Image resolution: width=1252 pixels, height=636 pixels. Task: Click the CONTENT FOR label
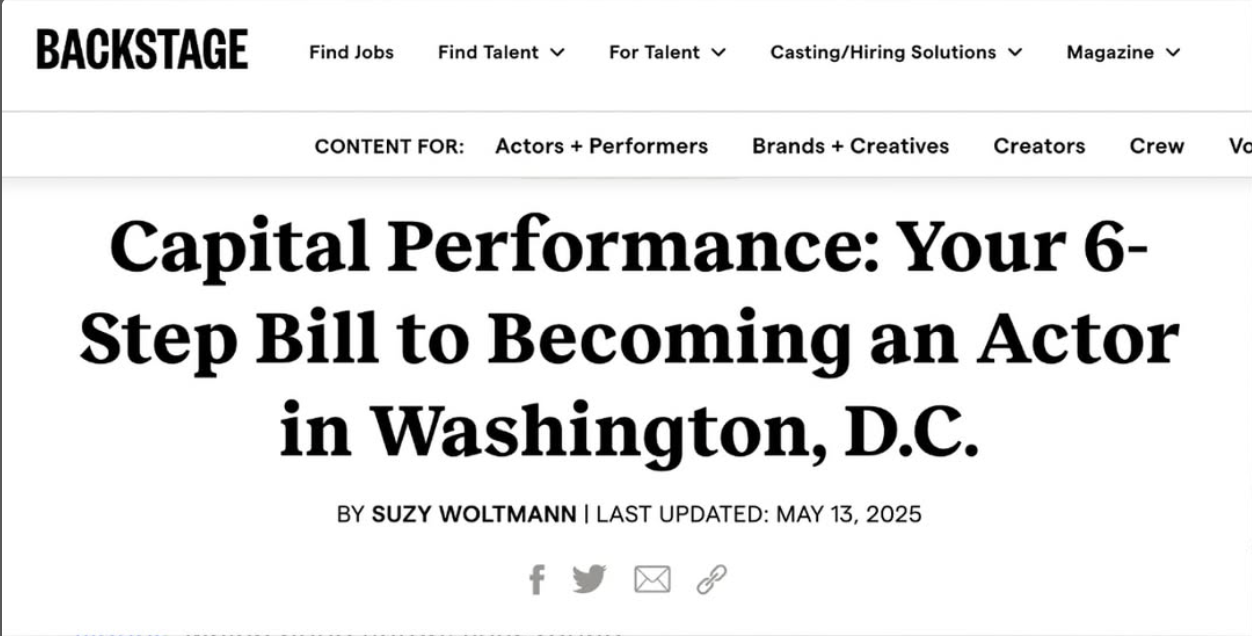[x=389, y=146]
